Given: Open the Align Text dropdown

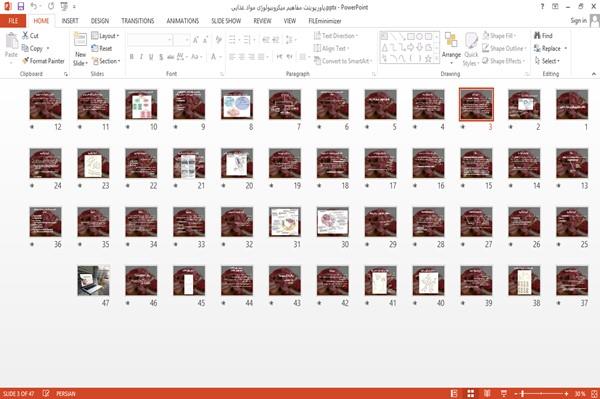Looking at the screenshot, I should click(331, 48).
